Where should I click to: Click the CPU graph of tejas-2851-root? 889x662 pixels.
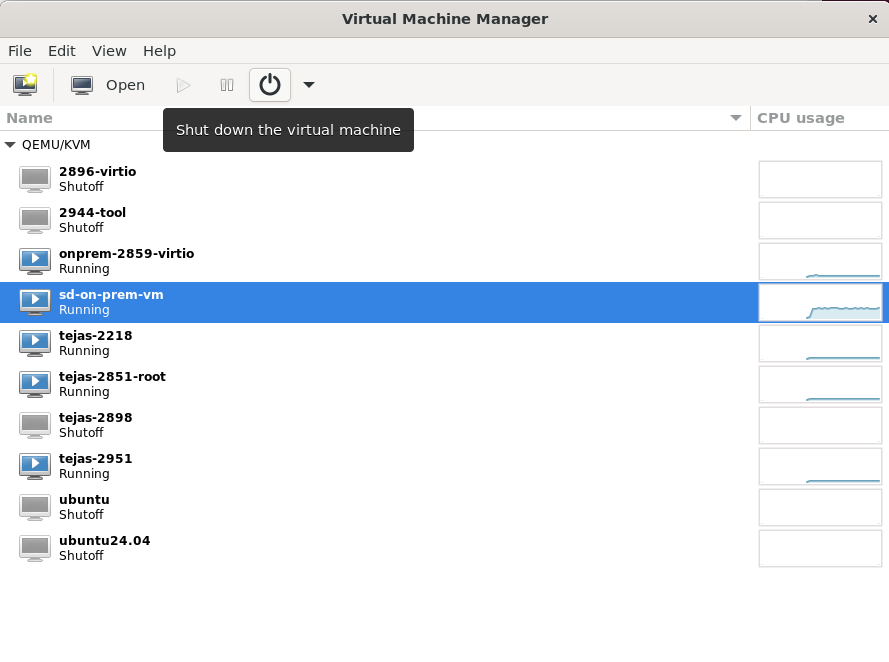(x=820, y=384)
